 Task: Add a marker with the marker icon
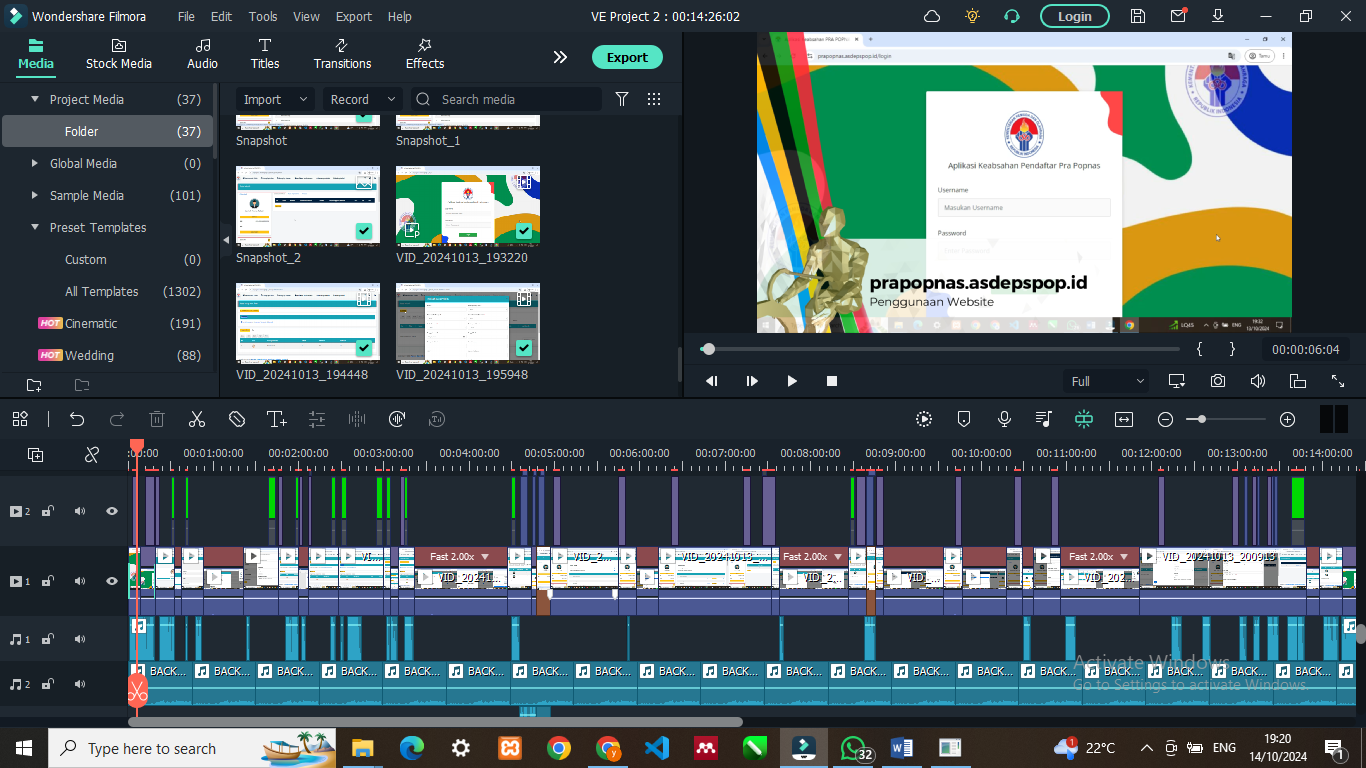tap(964, 419)
